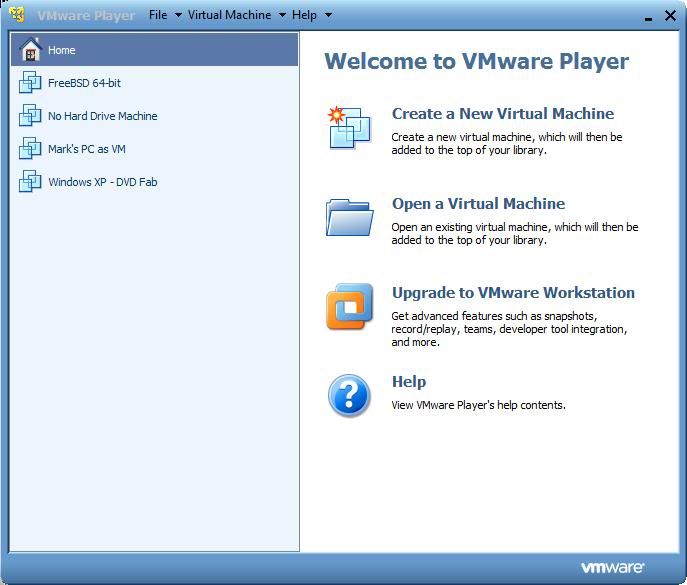Select FreeBSD 64-bit in the library list
The image size is (687, 585).
point(154,83)
